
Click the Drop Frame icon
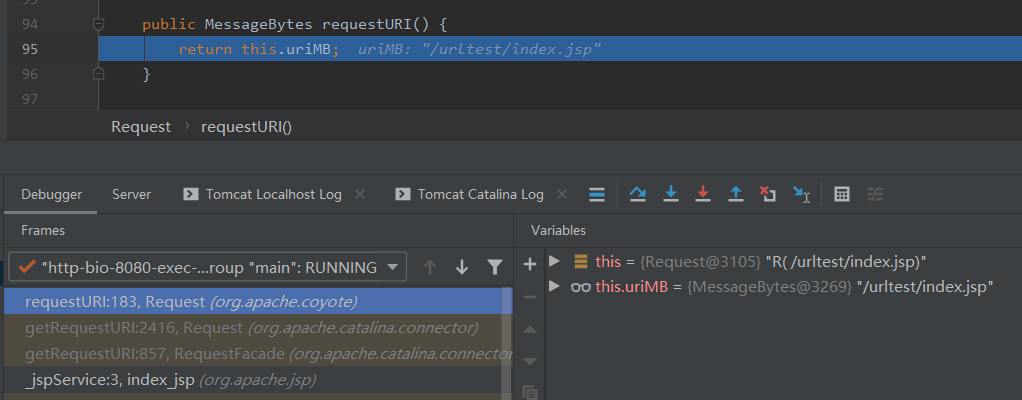[x=768, y=194]
